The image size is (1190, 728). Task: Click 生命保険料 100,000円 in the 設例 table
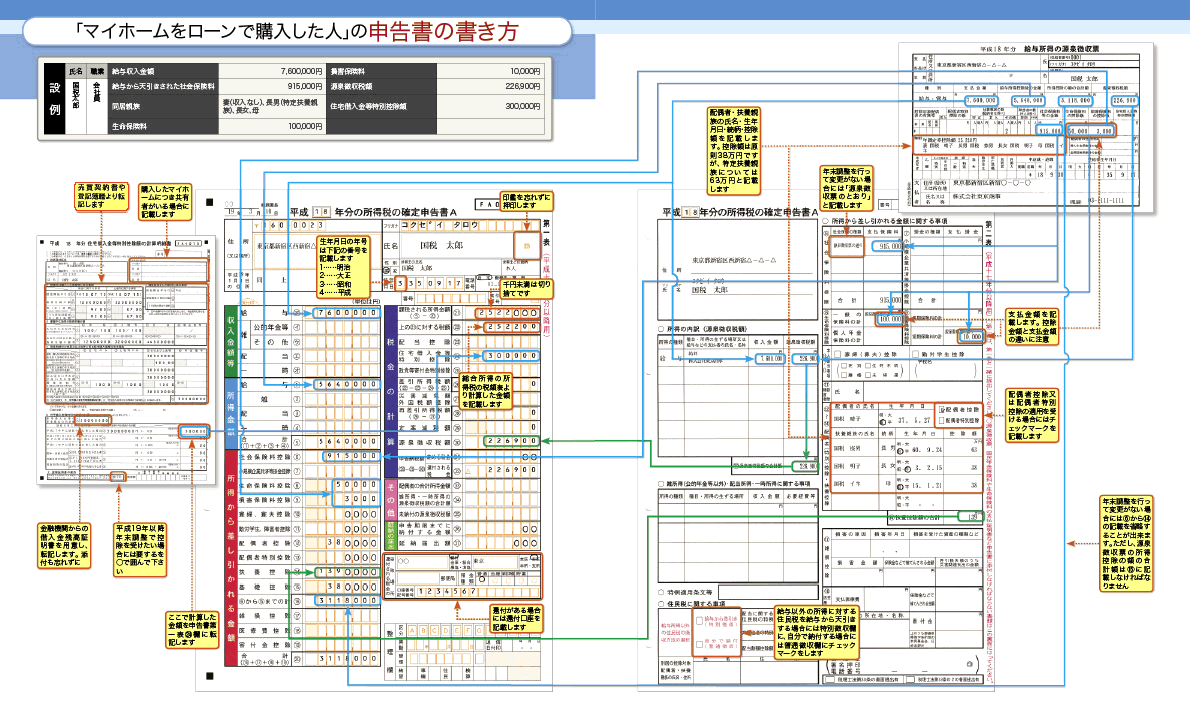tap(218, 126)
